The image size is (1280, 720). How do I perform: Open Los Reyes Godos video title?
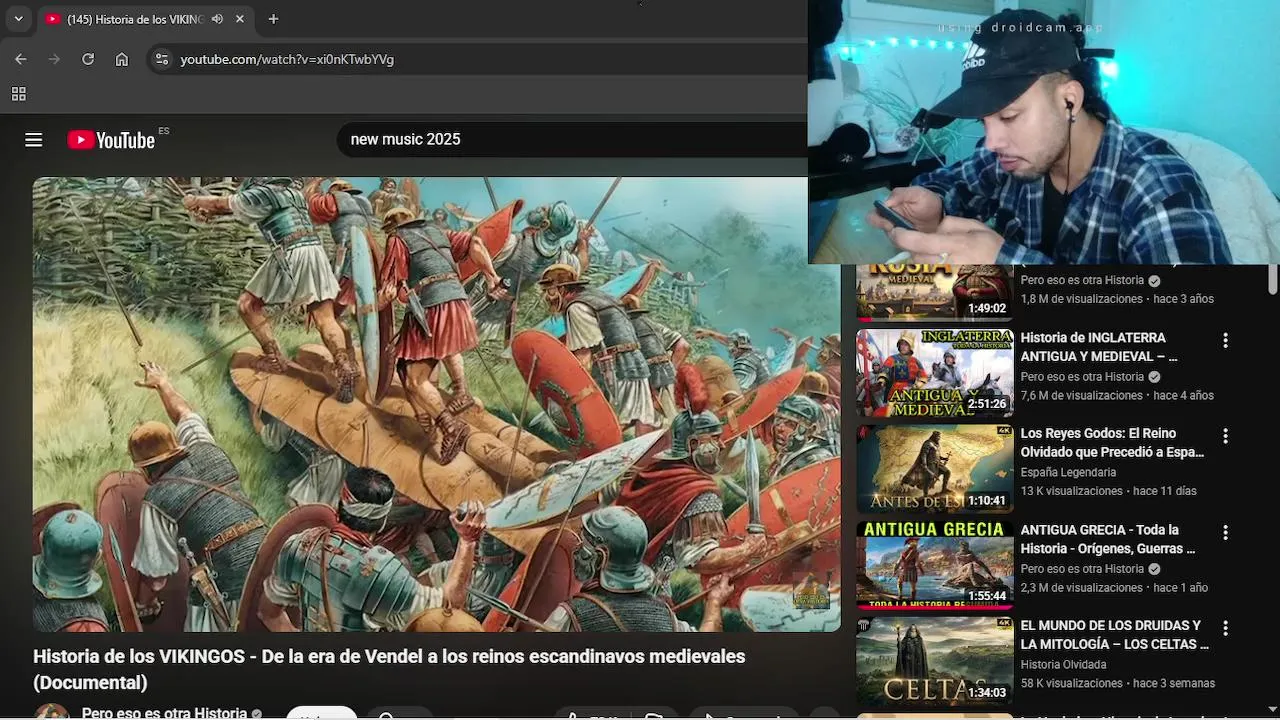pos(1112,443)
